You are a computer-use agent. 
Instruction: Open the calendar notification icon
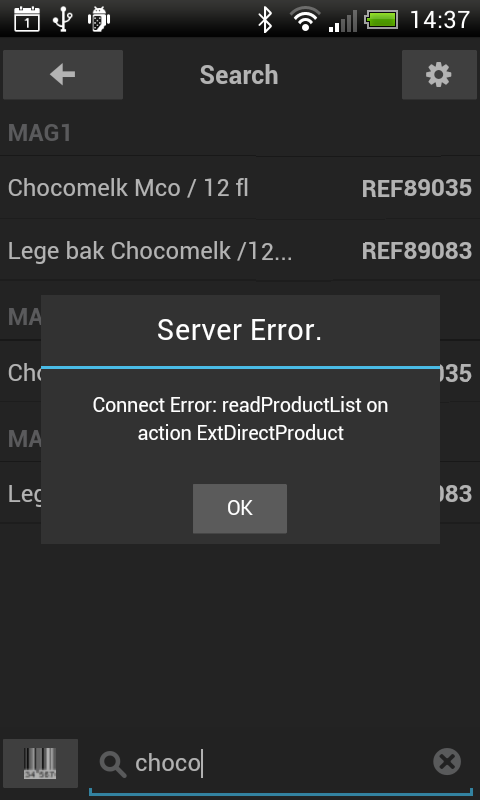pos(27,19)
